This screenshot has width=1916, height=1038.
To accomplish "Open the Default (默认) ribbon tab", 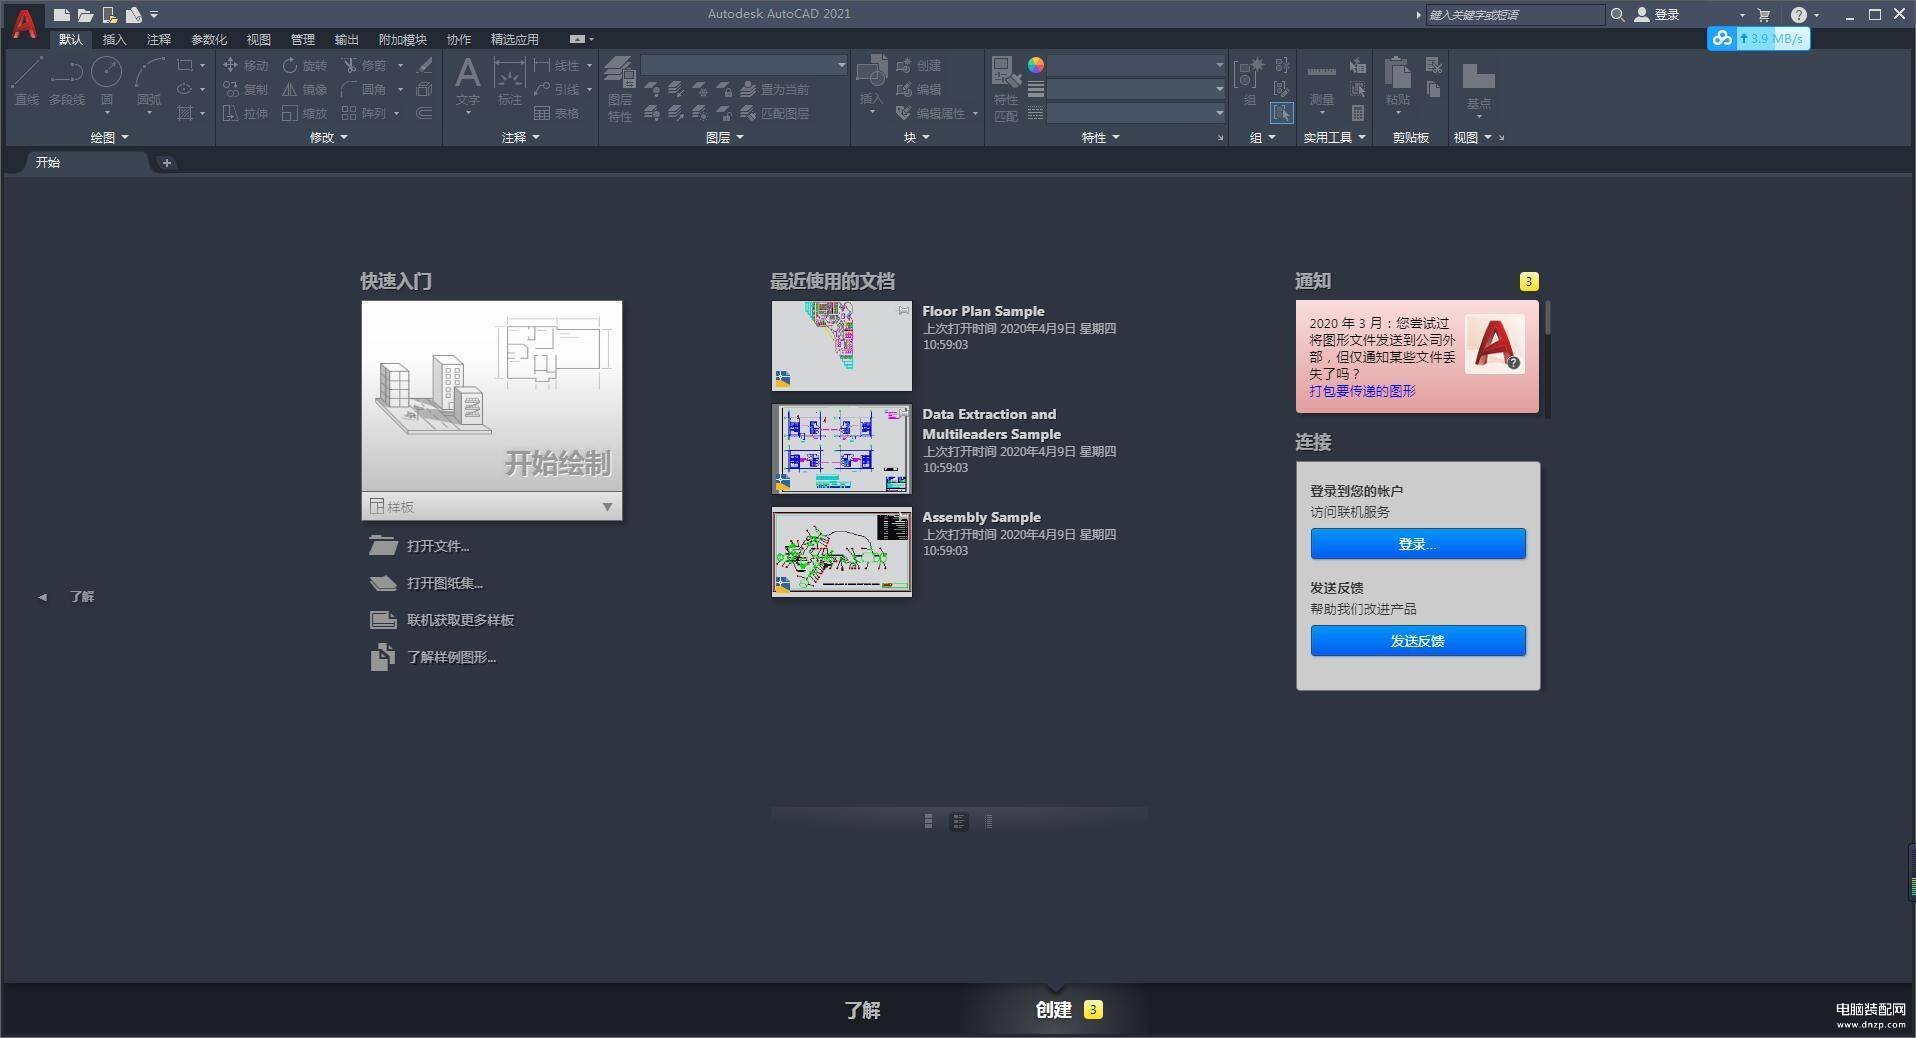I will (70, 39).
